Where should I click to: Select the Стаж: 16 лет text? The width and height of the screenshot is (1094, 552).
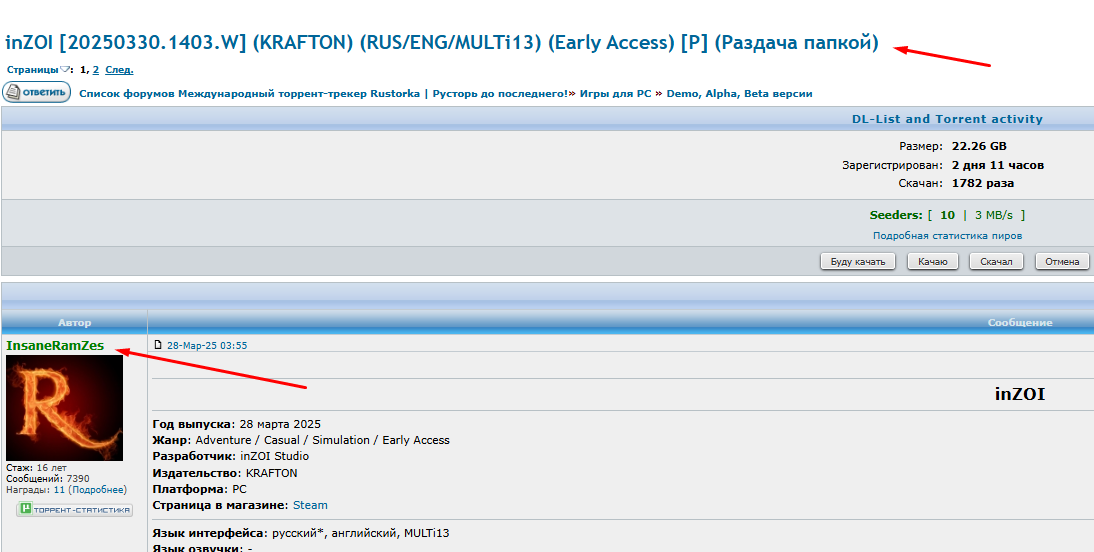[x=36, y=468]
